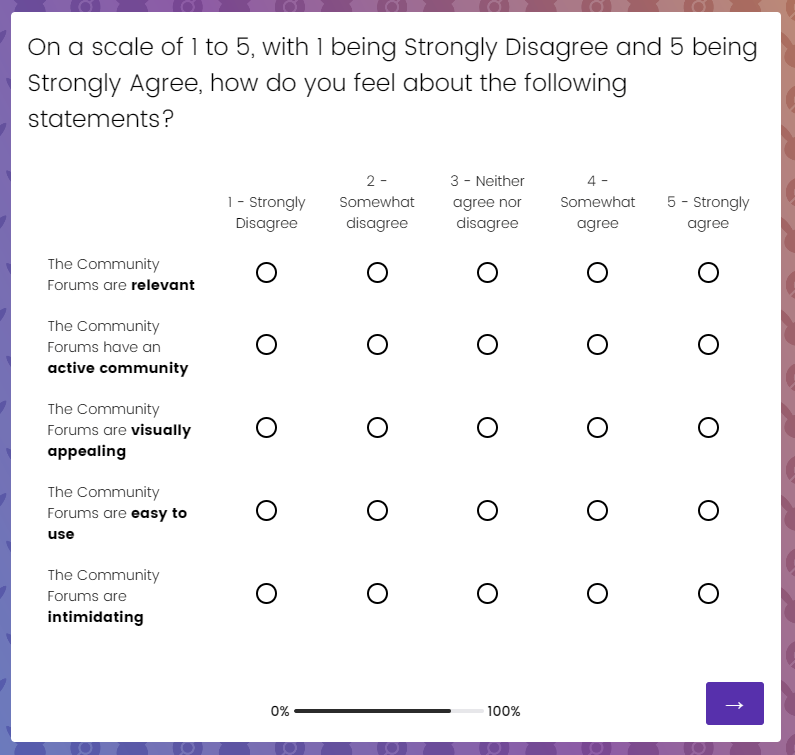The width and height of the screenshot is (795, 755).
Task: Select Somewhat disagree for active community
Action: pos(377,345)
